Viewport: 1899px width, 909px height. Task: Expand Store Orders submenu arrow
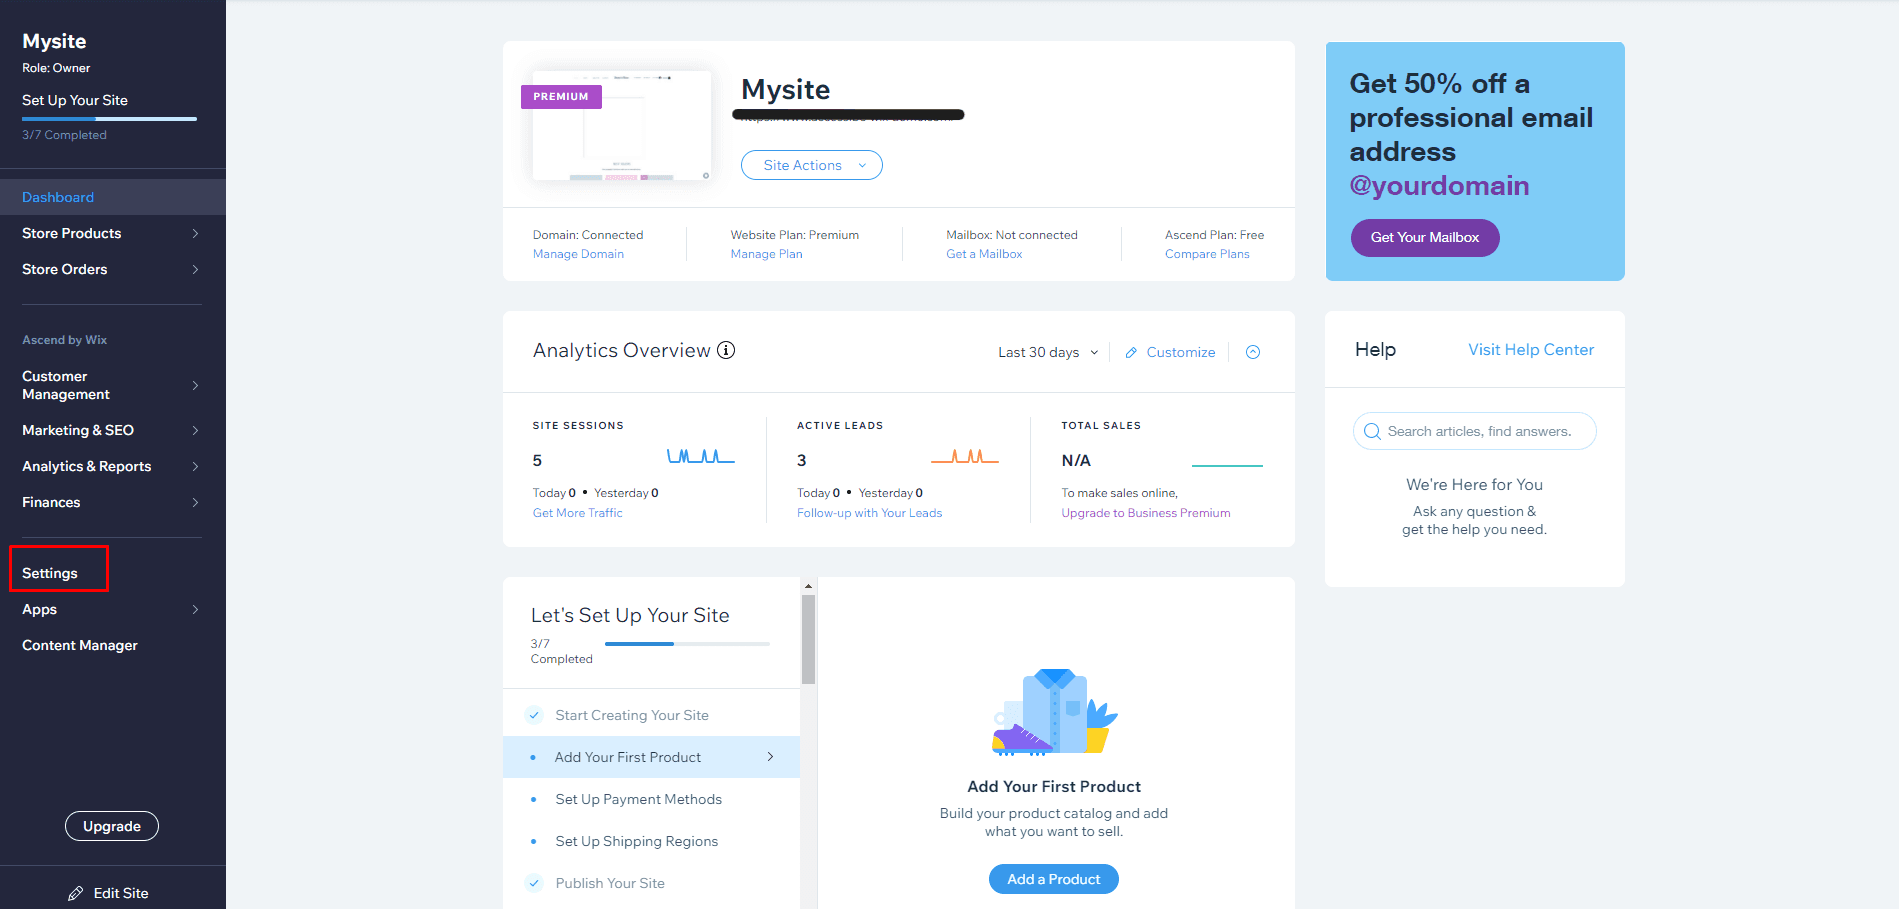[195, 269]
